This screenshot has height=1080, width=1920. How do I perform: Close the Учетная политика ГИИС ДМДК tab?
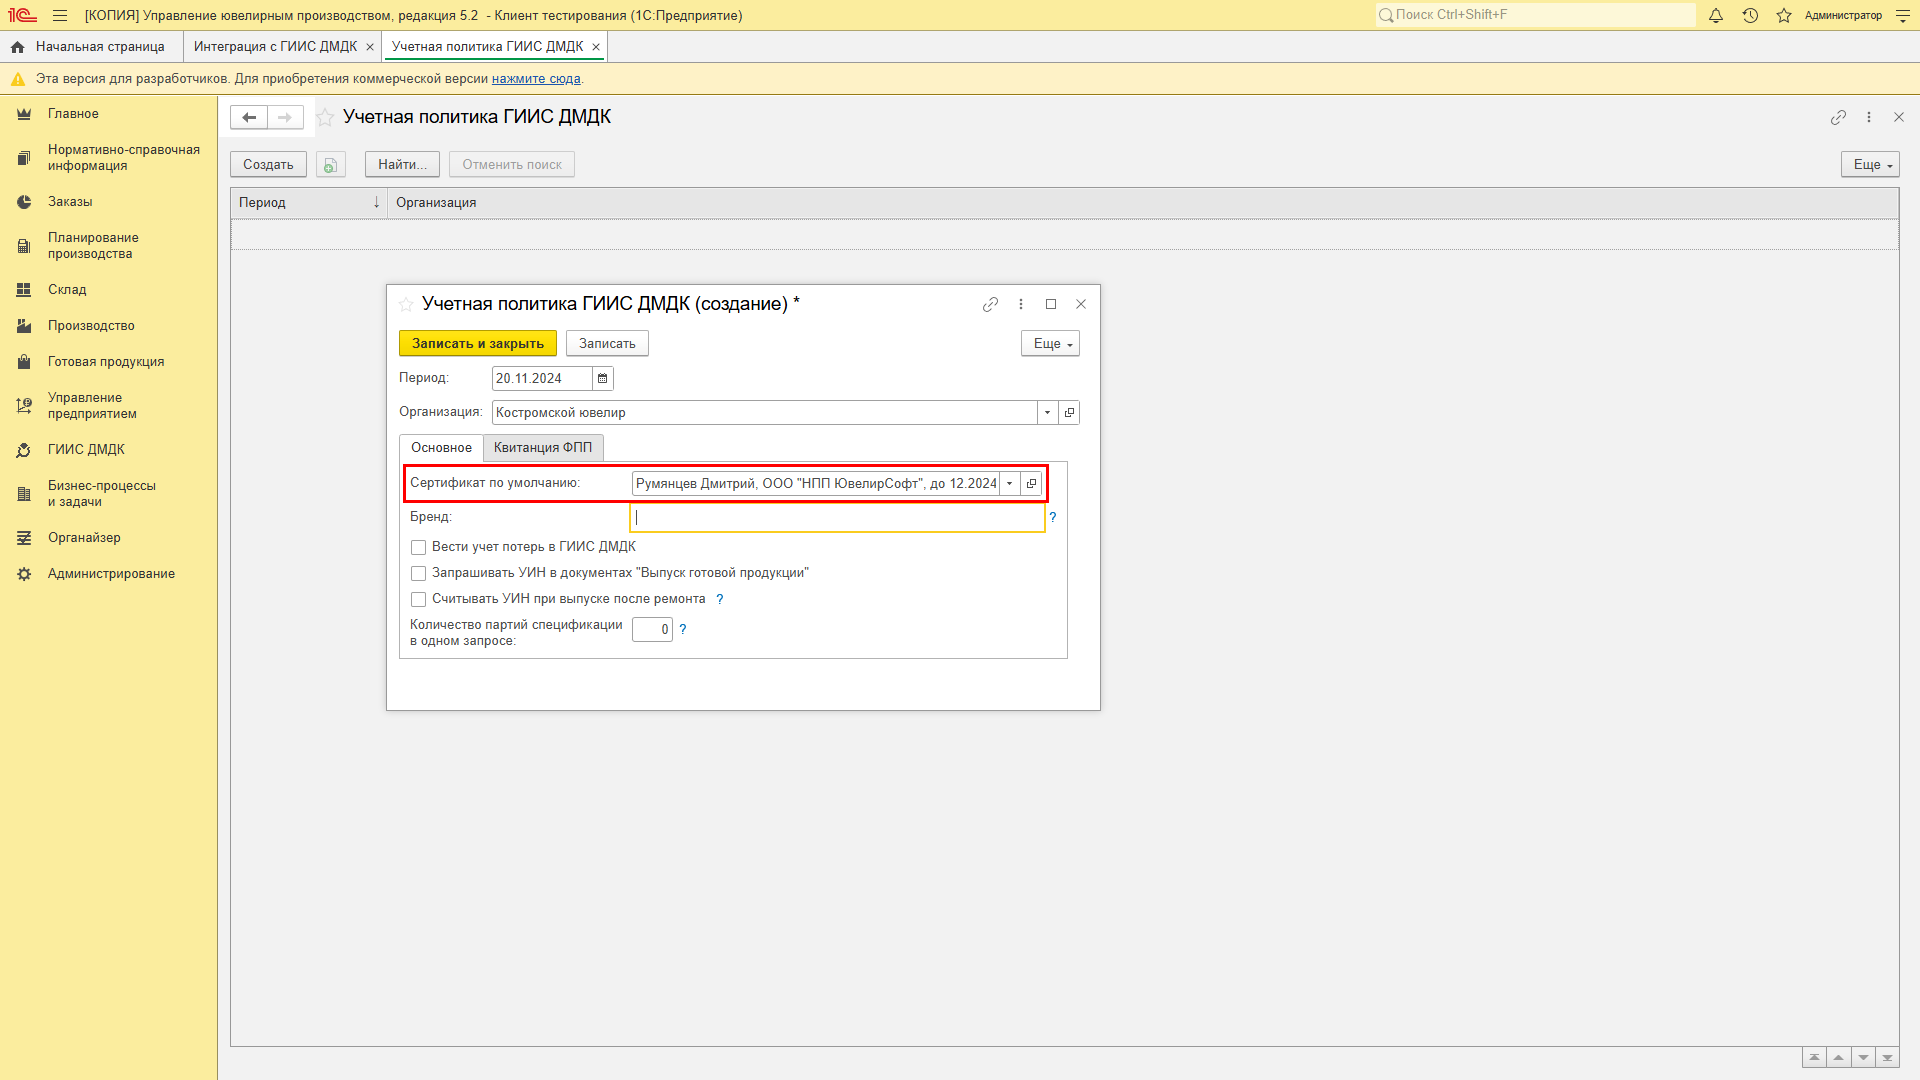596,47
